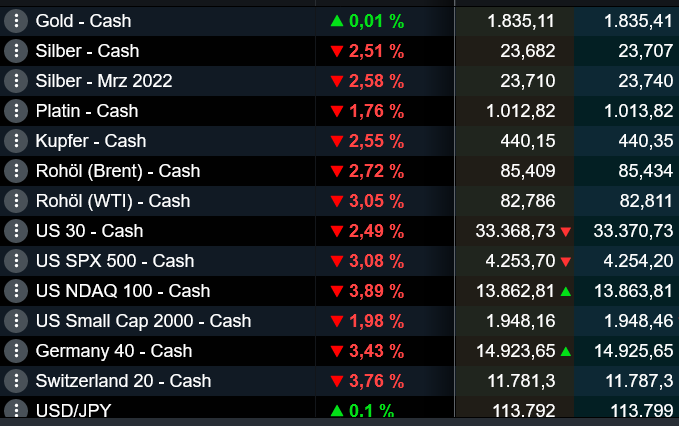Open options menu beside Silber - Cash
This screenshot has width=679, height=426.
pyautogui.click(x=15, y=51)
